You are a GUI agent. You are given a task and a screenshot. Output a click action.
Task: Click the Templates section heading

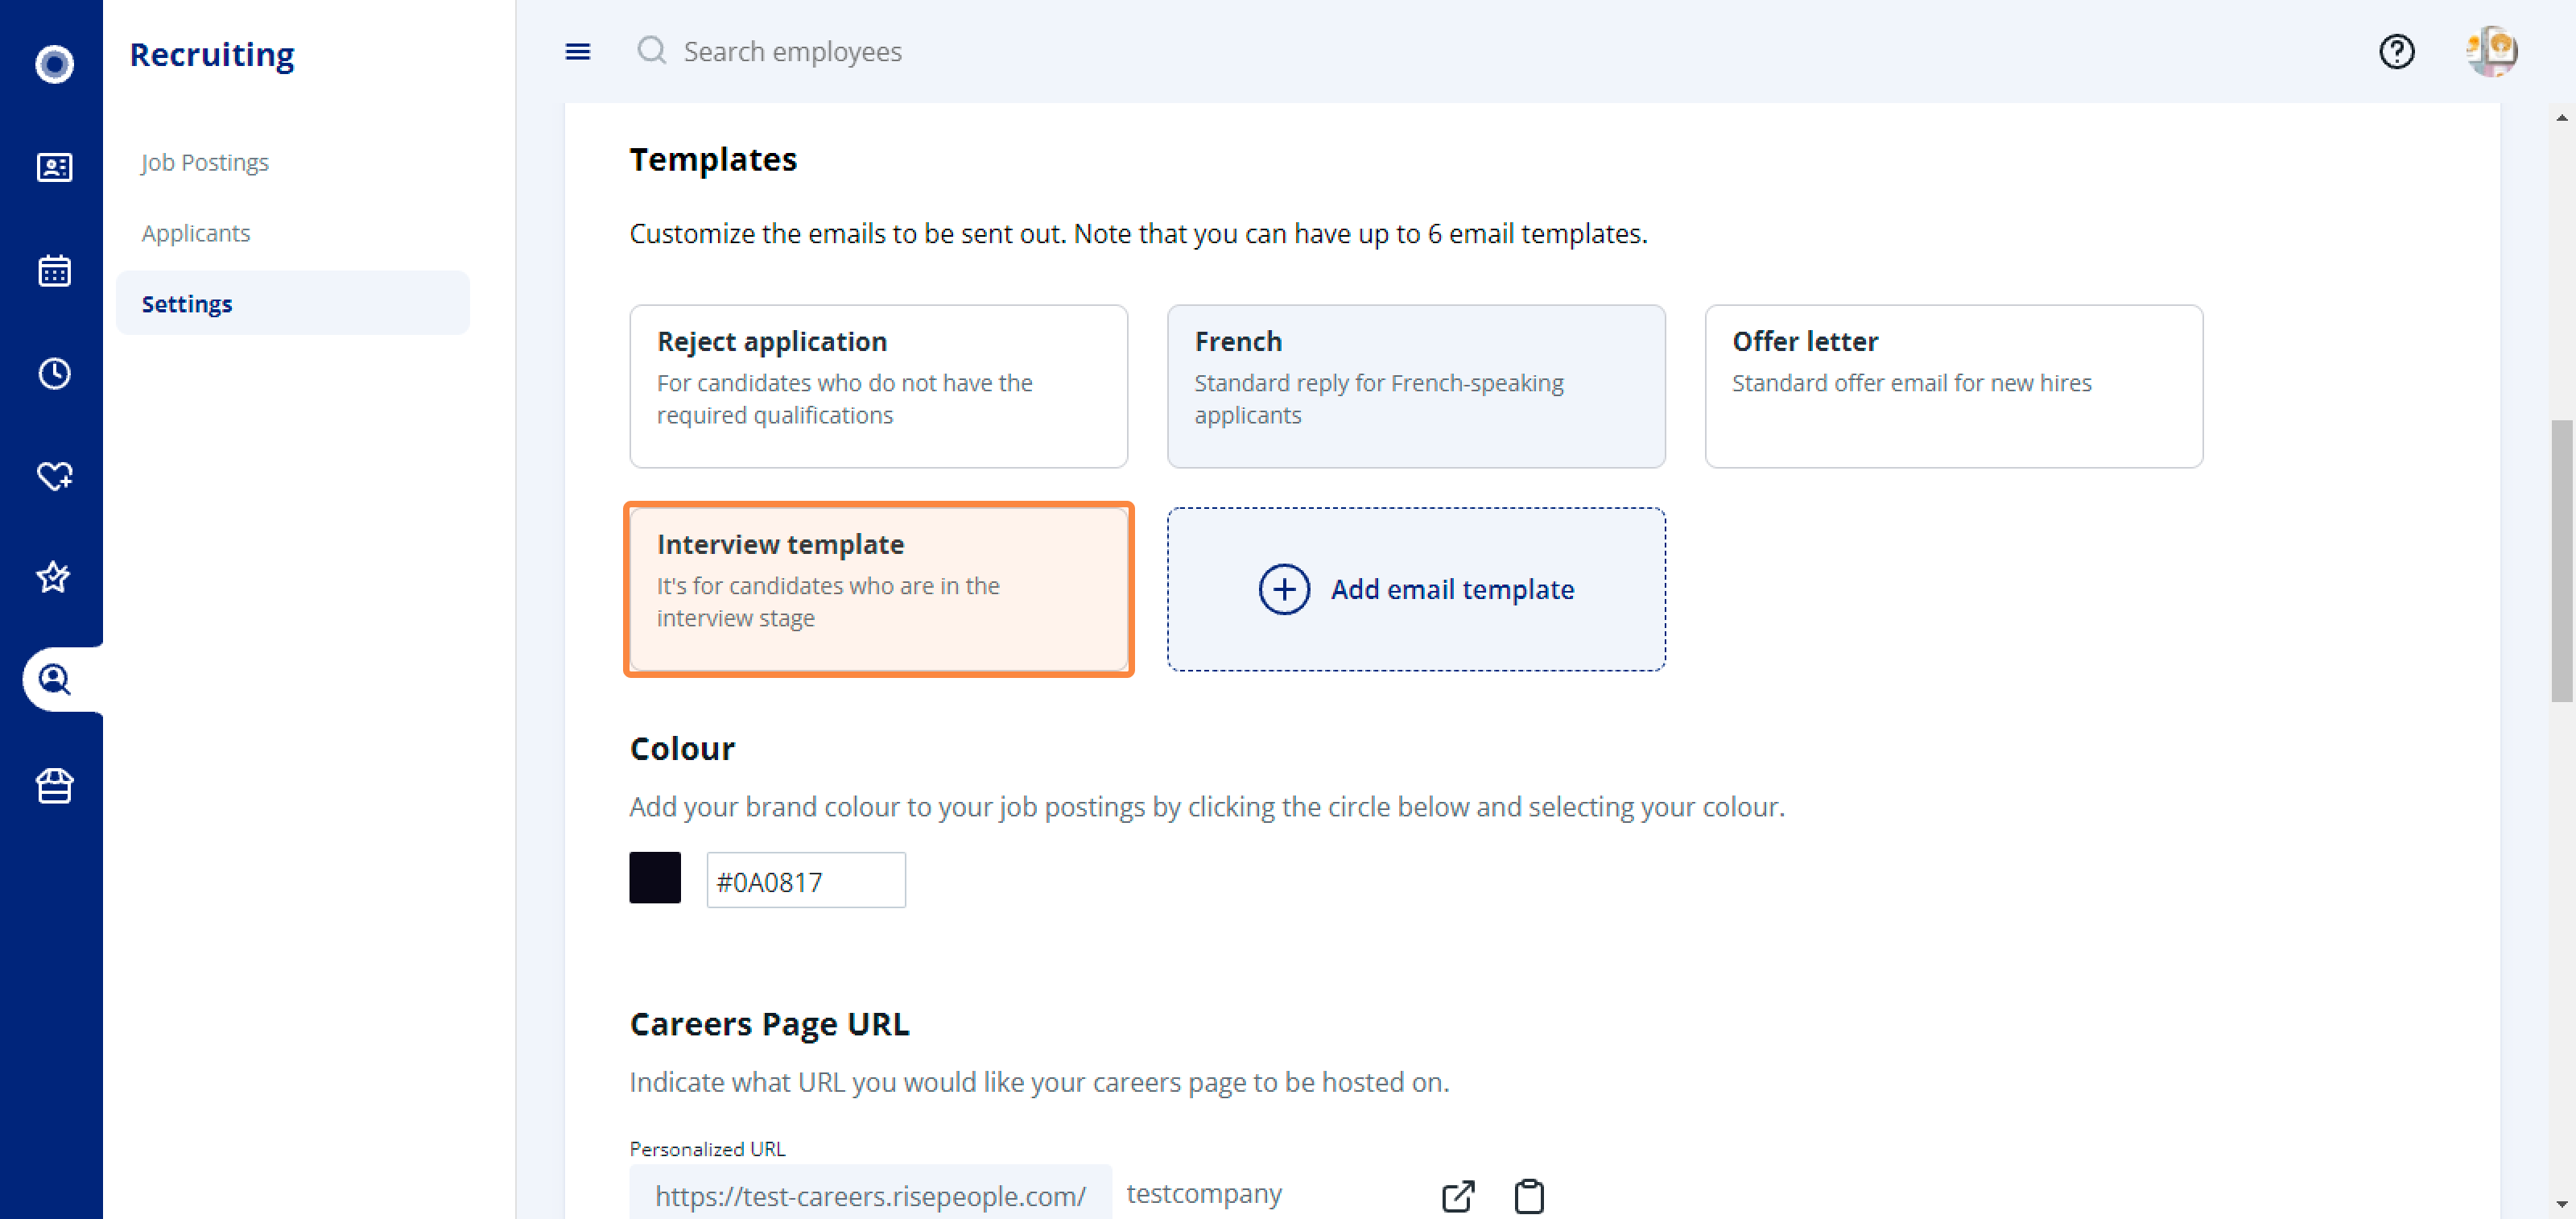pyautogui.click(x=713, y=159)
